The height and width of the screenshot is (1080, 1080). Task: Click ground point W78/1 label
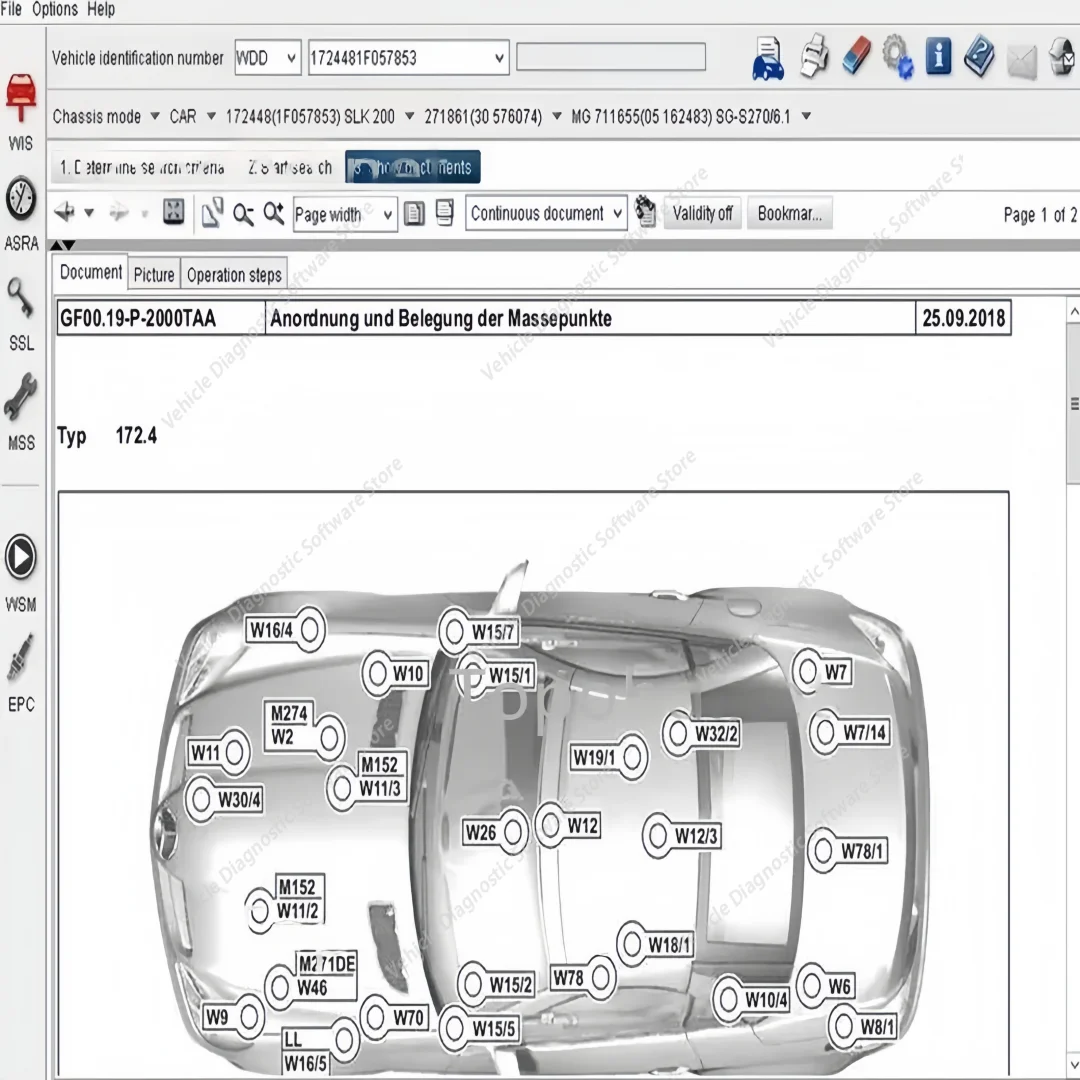pyautogui.click(x=862, y=851)
